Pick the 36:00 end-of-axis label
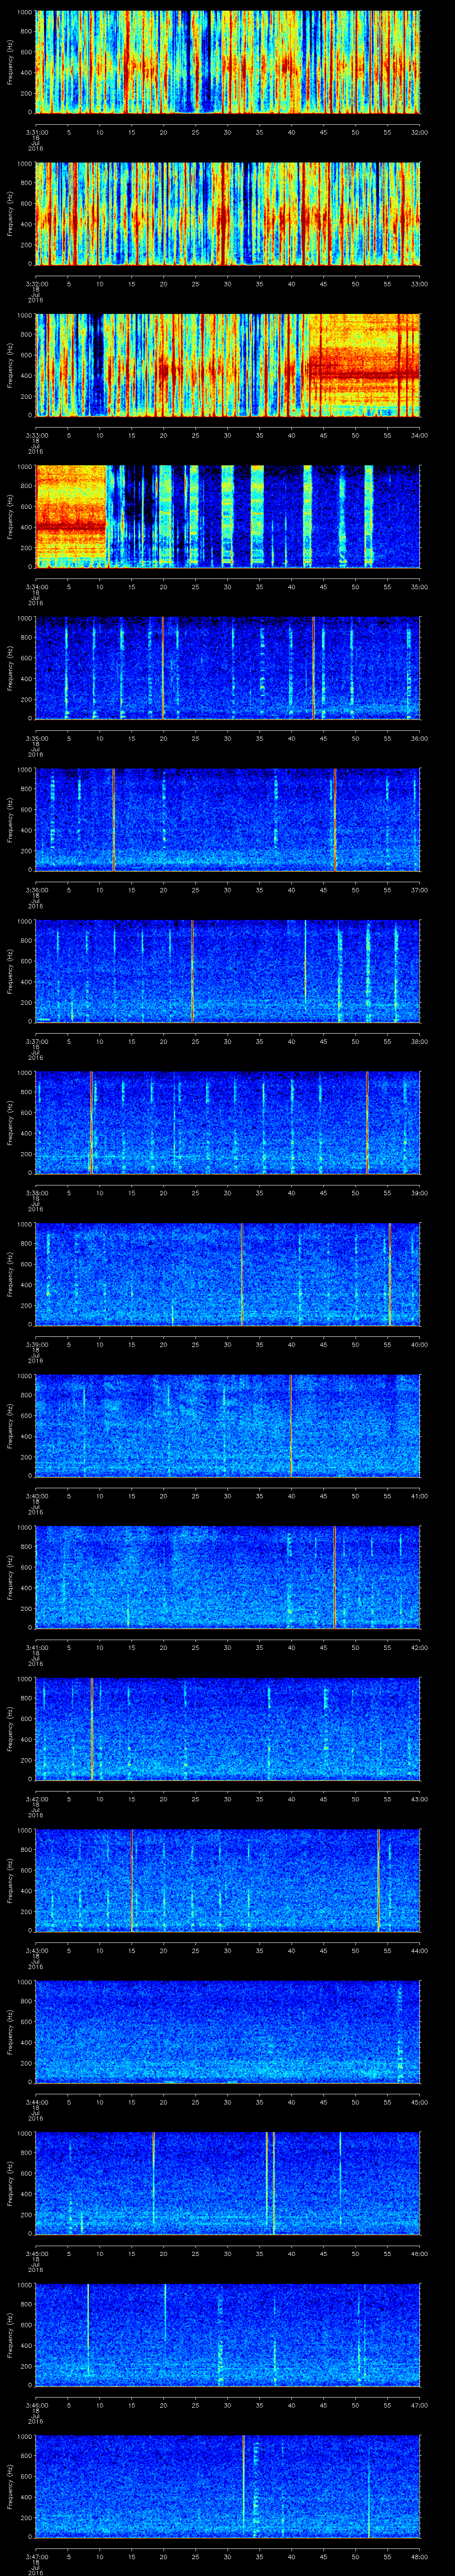The image size is (455, 2576). tap(419, 738)
